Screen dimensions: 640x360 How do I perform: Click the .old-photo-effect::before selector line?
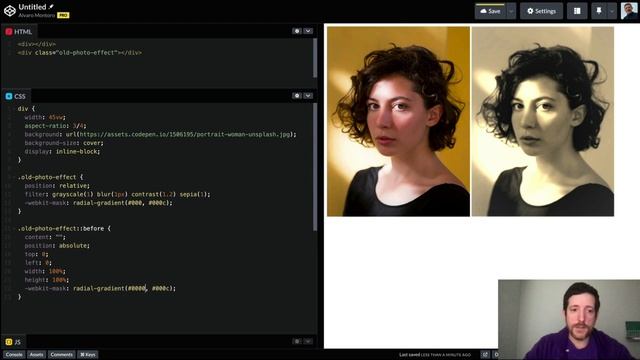(64, 229)
